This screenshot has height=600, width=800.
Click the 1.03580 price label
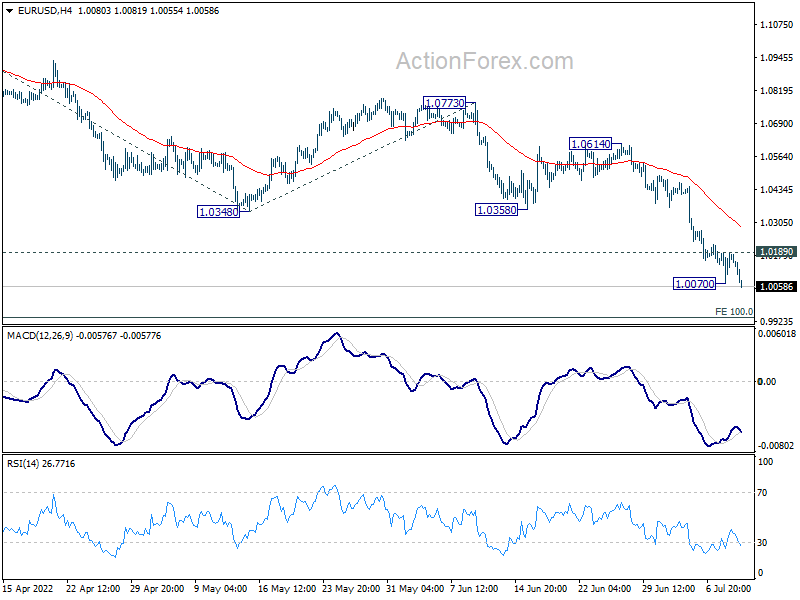click(x=496, y=210)
